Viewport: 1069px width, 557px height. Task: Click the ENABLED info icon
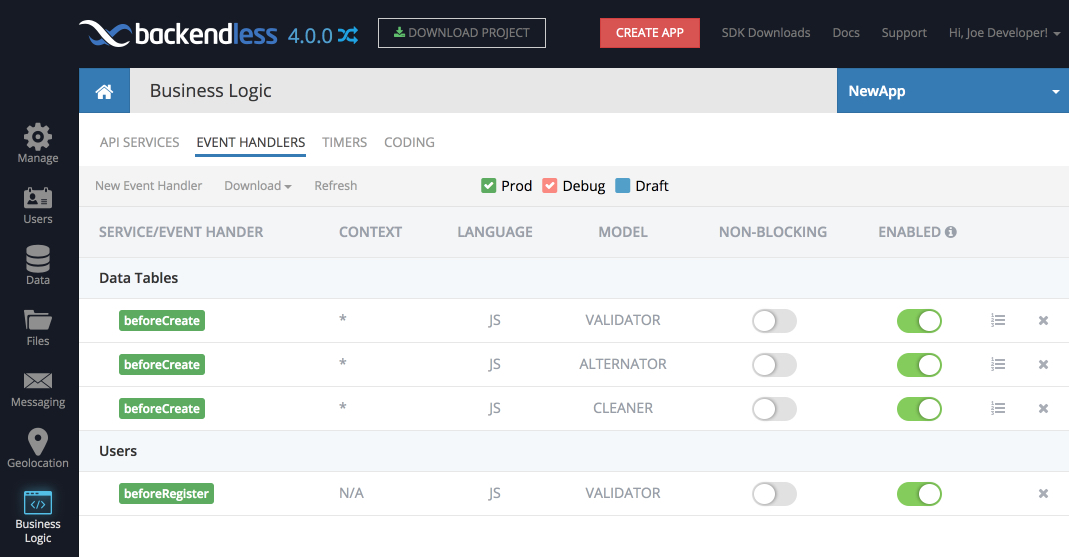pyautogui.click(x=950, y=232)
